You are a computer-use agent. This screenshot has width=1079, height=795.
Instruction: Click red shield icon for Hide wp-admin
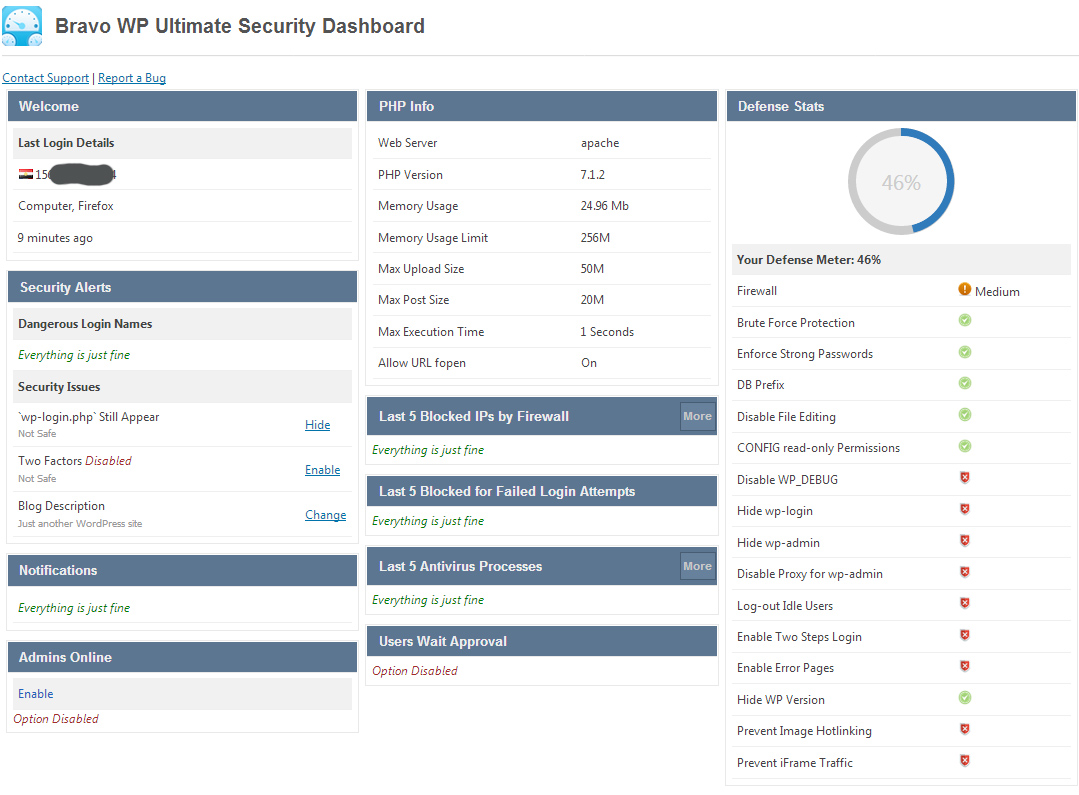[965, 541]
